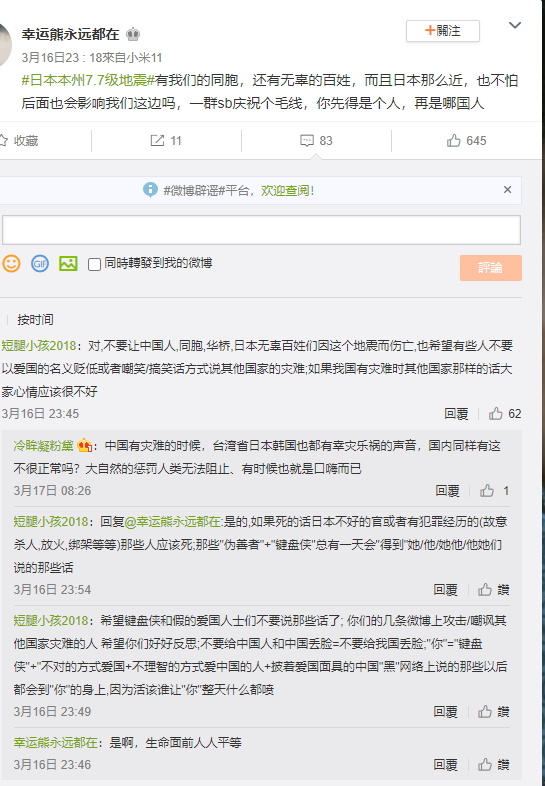Open the #日本本州7.7级地震# hashtag link
545x786 pixels.
pos(88,80)
